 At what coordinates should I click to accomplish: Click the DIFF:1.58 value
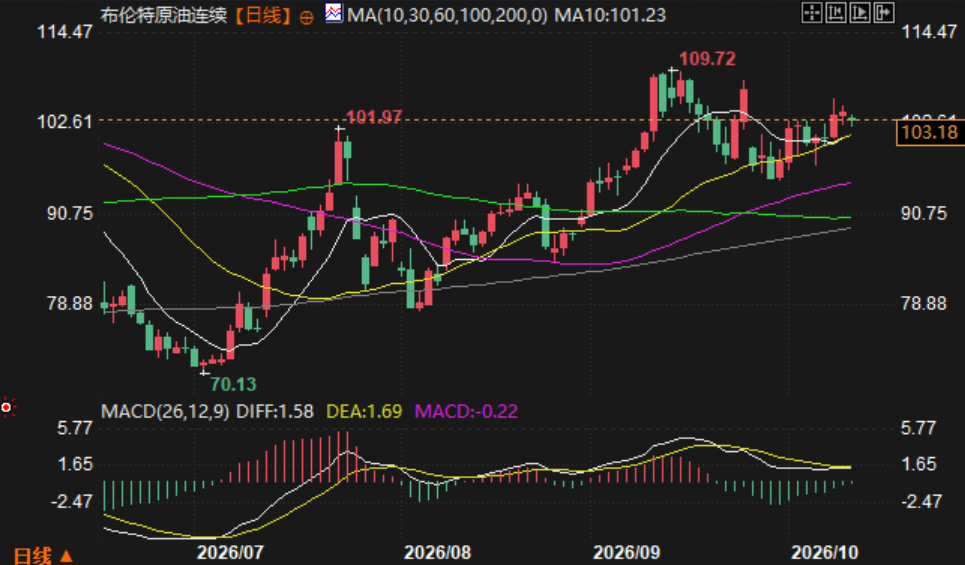pos(275,411)
